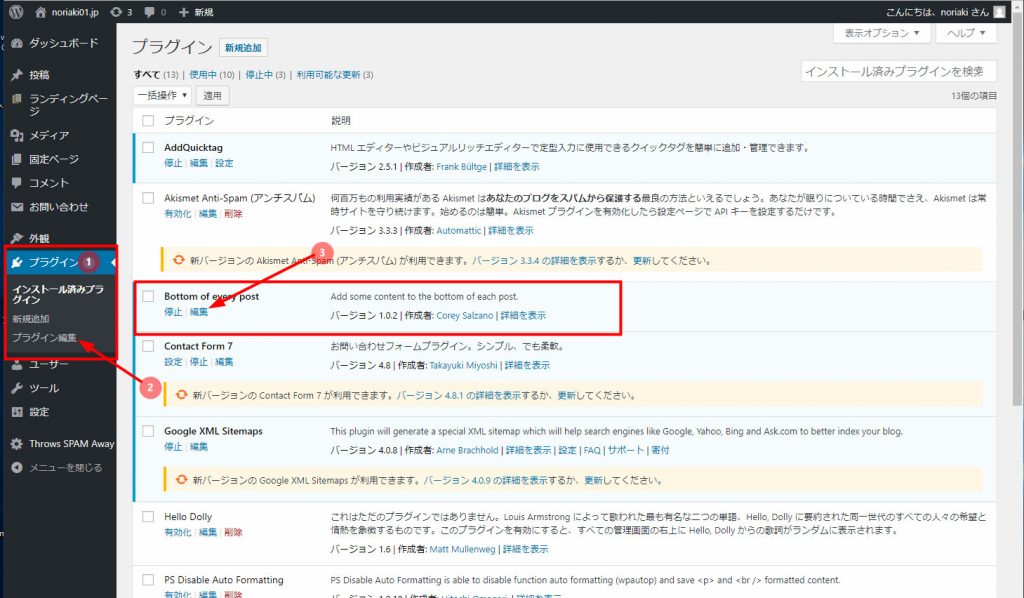The width and height of the screenshot is (1024, 598).
Task: Open Frank Bültge author link
Action: [462, 166]
